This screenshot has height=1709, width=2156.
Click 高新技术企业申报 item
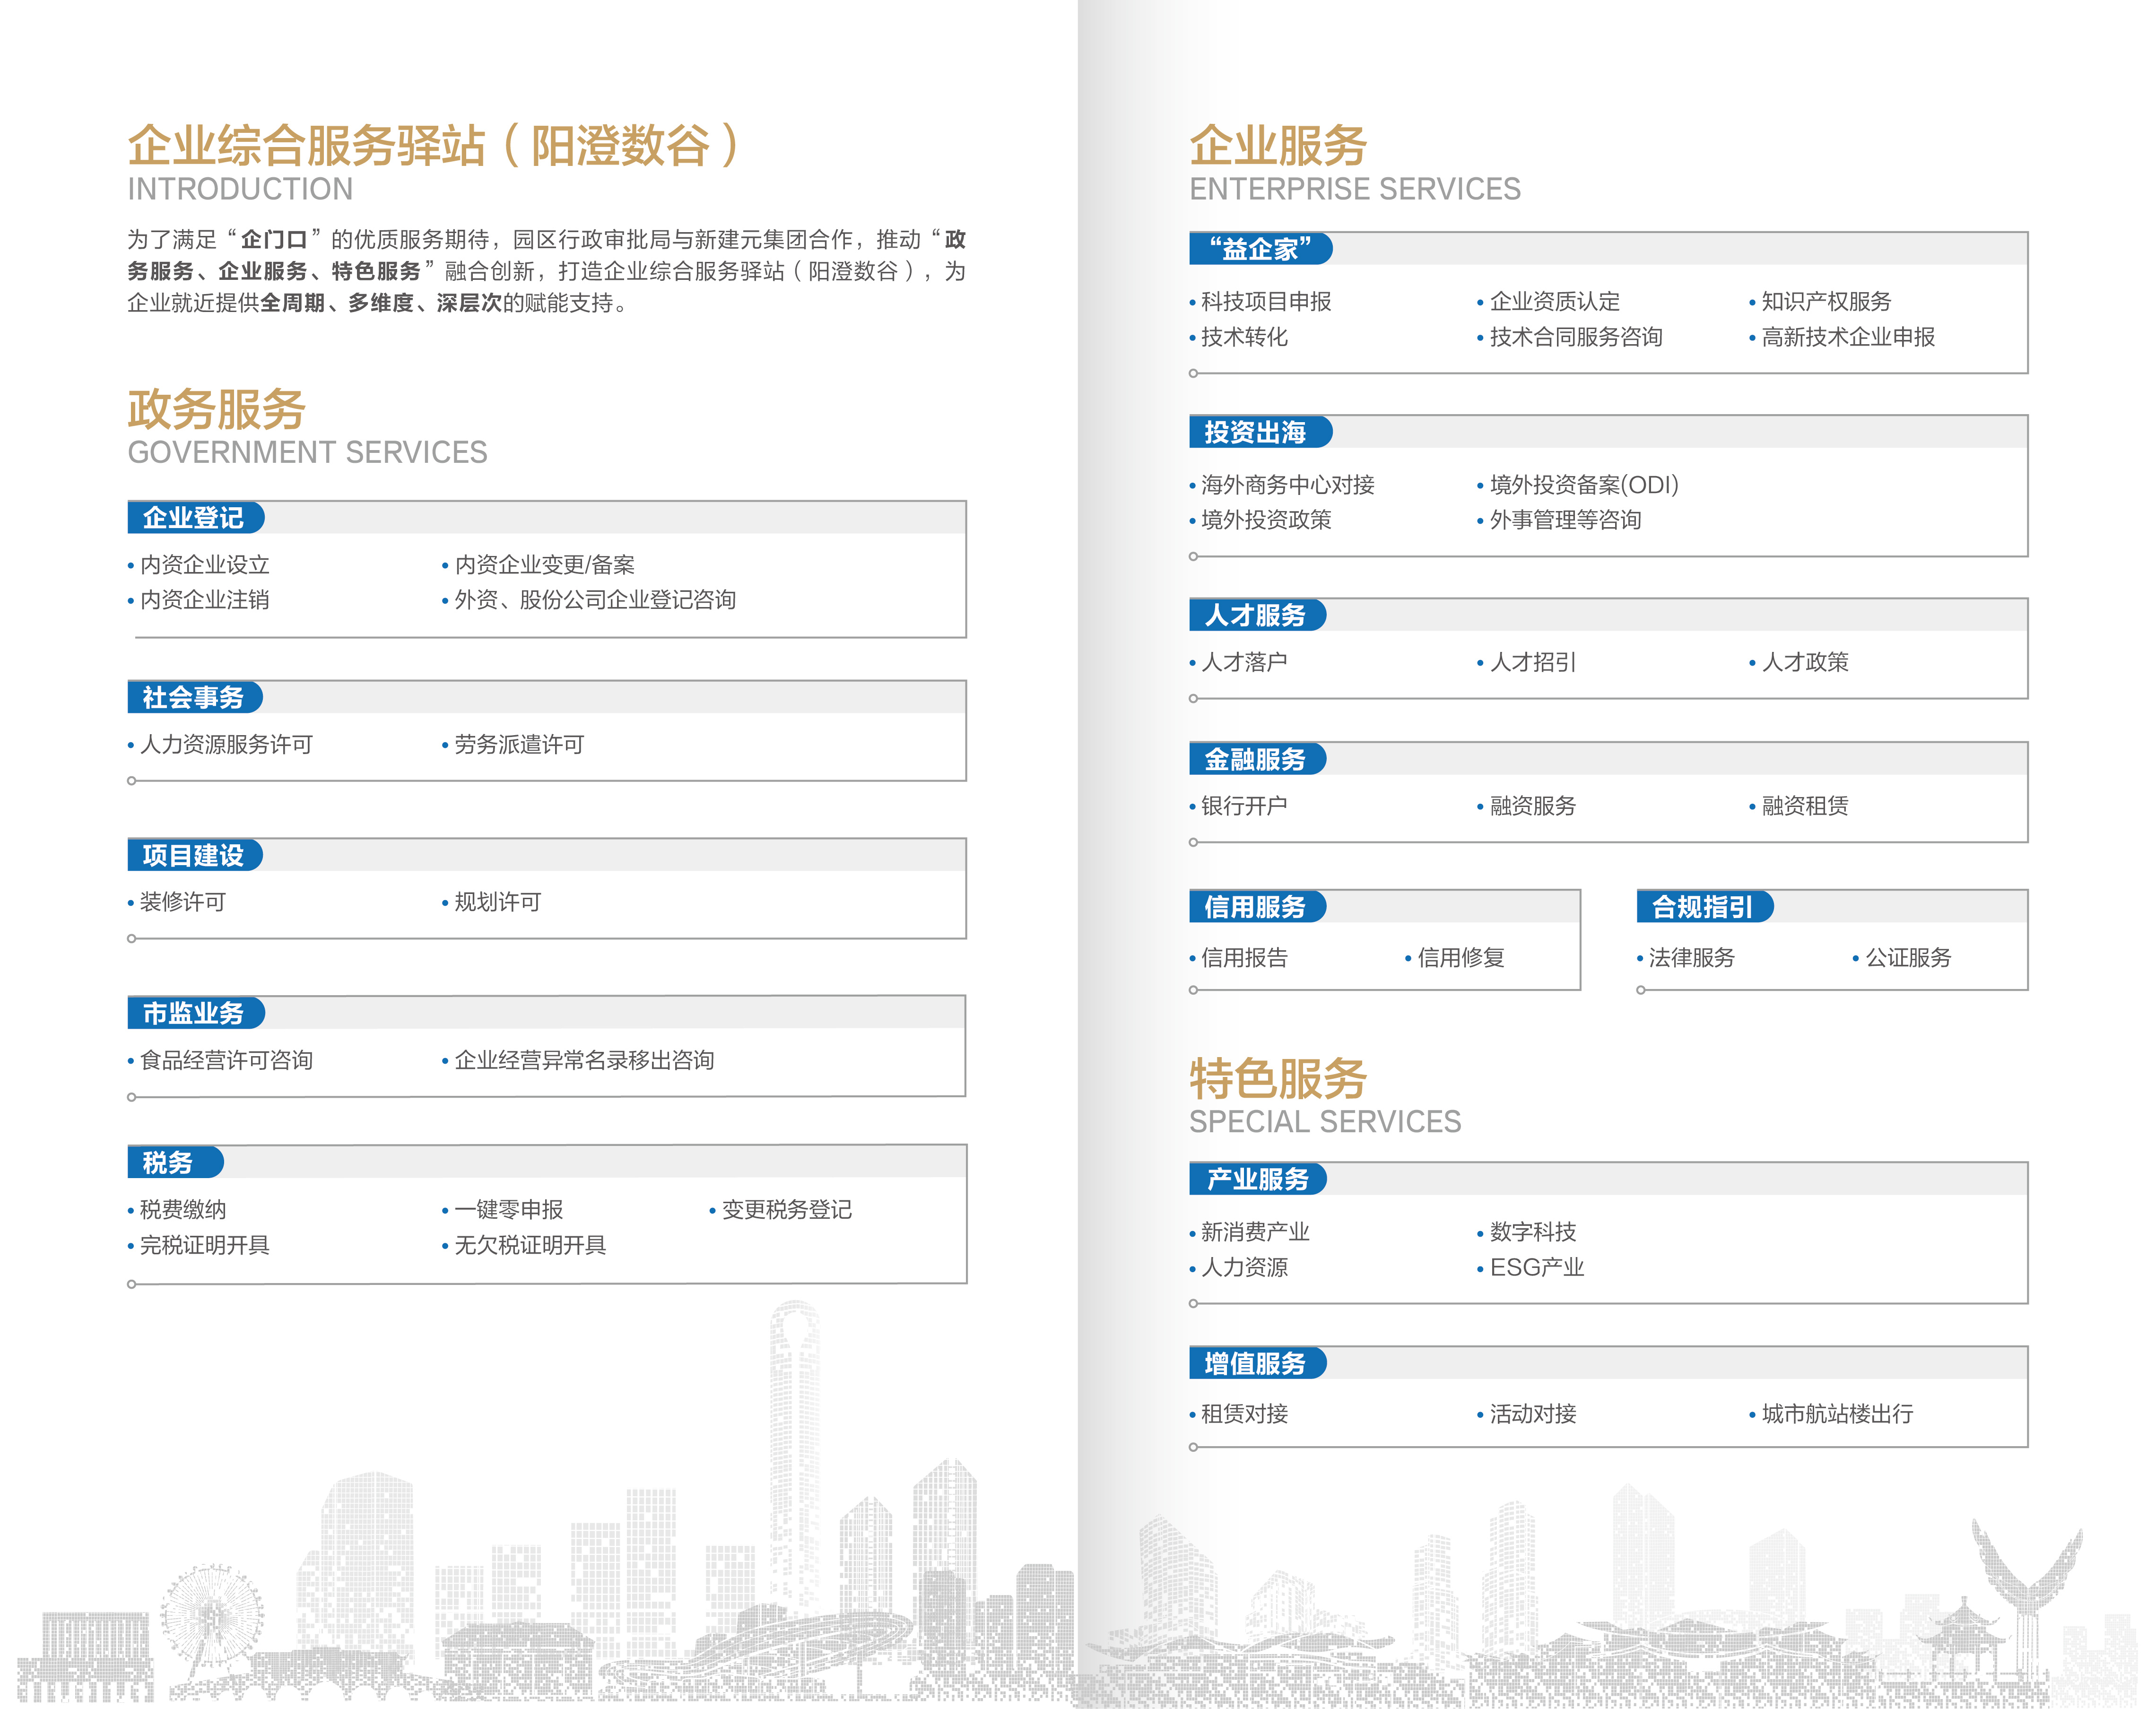1848,337
